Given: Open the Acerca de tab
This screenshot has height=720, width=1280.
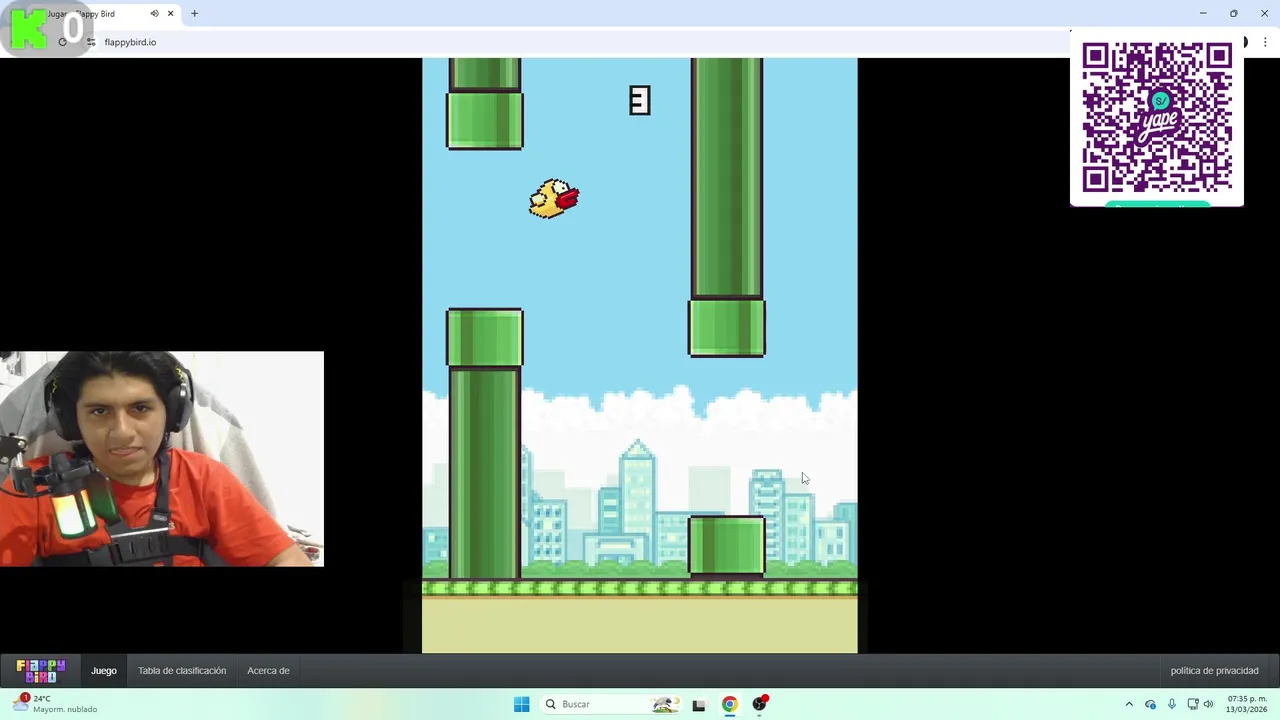Looking at the screenshot, I should [268, 671].
